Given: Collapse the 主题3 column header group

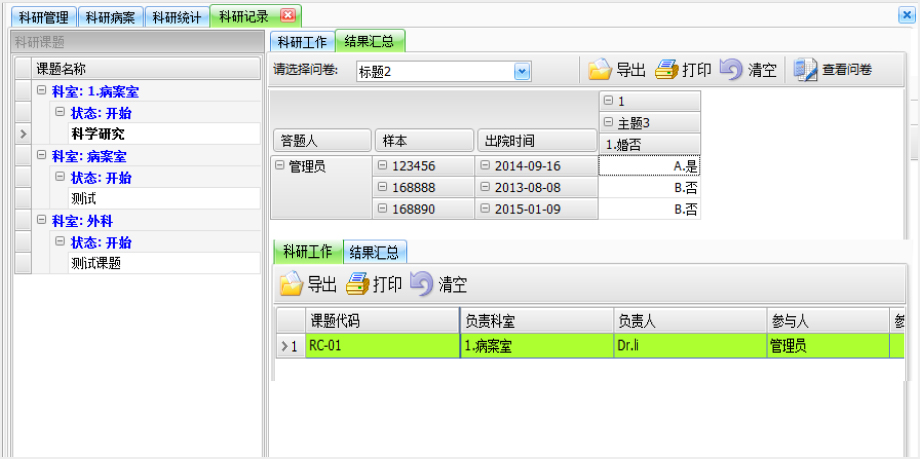Looking at the screenshot, I should [x=609, y=123].
